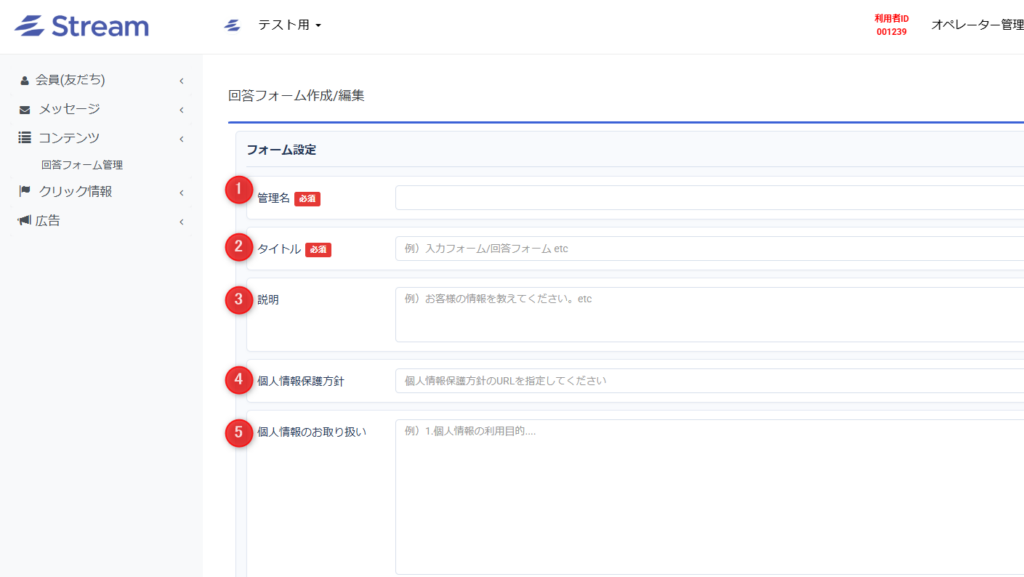Click the person icon next to 会員(友だち)
Image resolution: width=1024 pixels, height=577 pixels.
pyautogui.click(x=24, y=80)
